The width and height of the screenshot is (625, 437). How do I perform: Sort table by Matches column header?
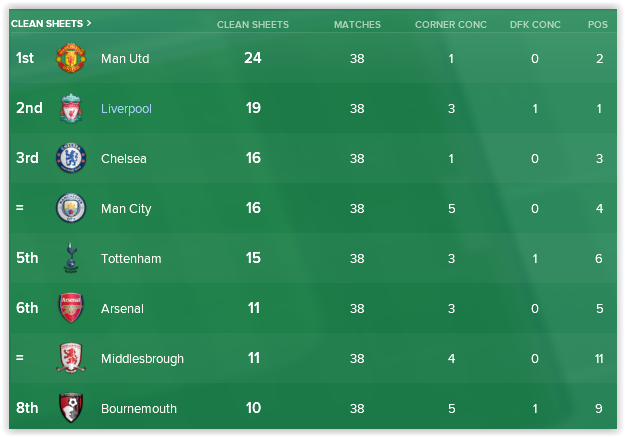click(x=357, y=23)
